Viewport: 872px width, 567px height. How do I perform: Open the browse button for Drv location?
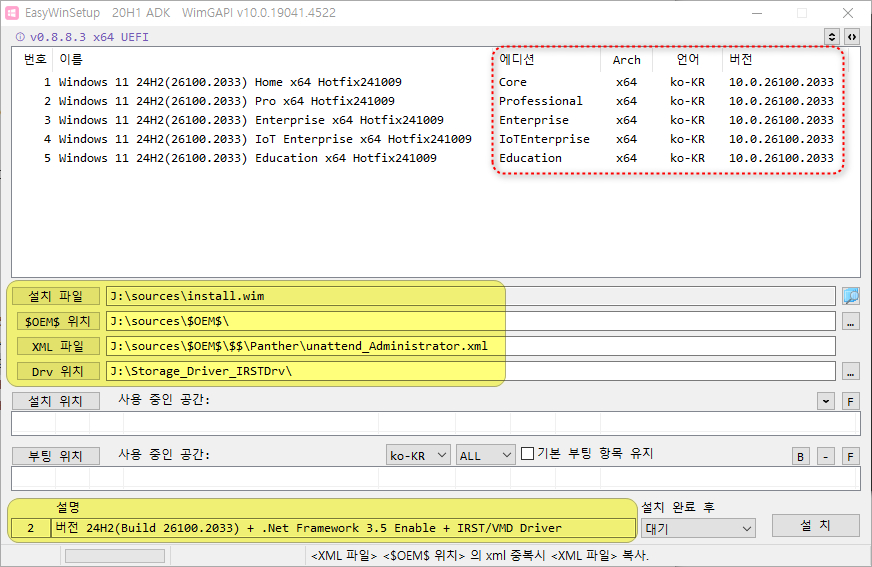click(851, 371)
